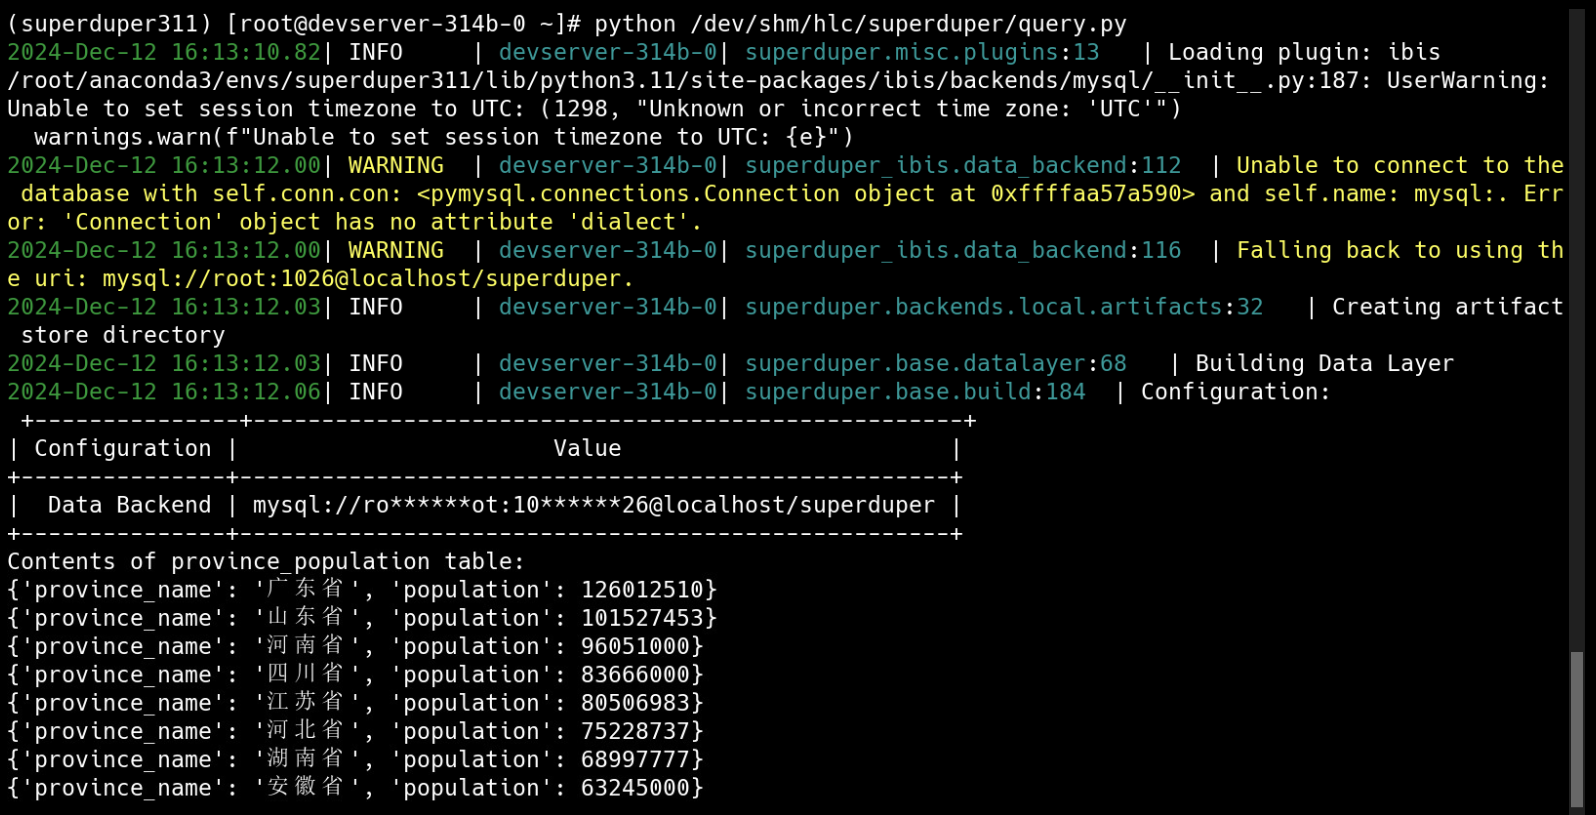The width and height of the screenshot is (1596, 815).
Task: Click the INFO level on the build:184 line
Action: 376,392
